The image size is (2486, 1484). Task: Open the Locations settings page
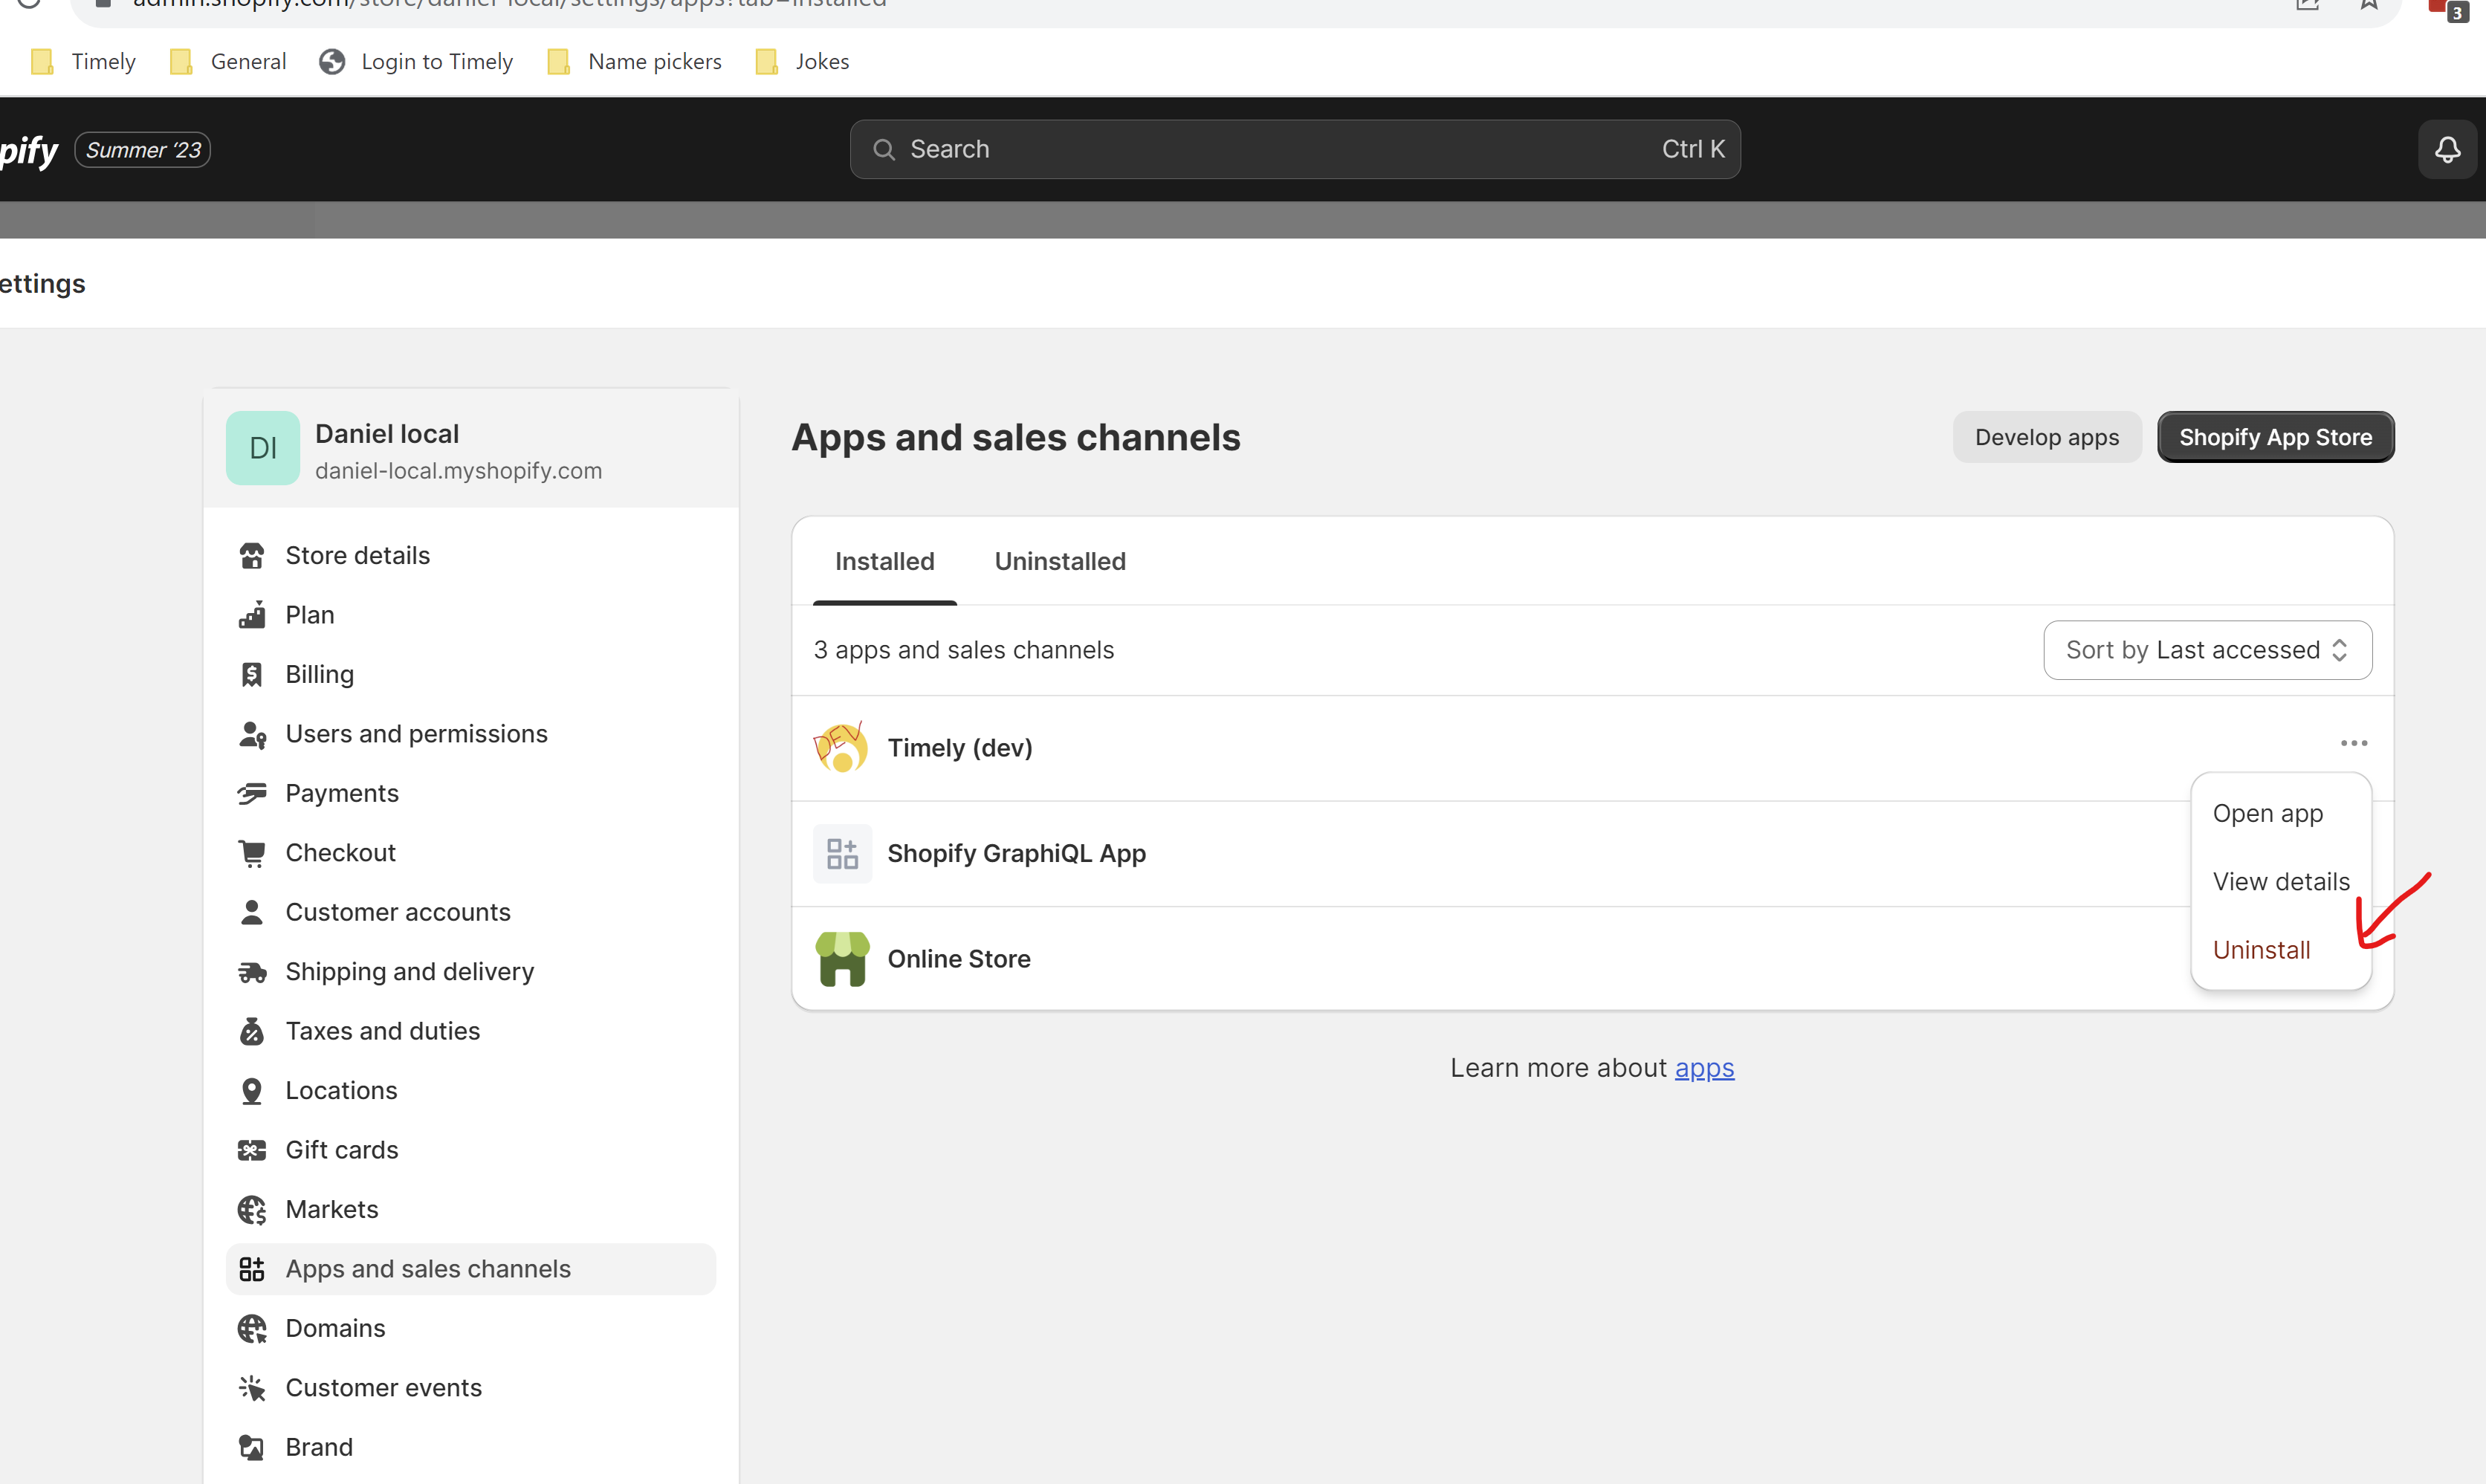471,1091
